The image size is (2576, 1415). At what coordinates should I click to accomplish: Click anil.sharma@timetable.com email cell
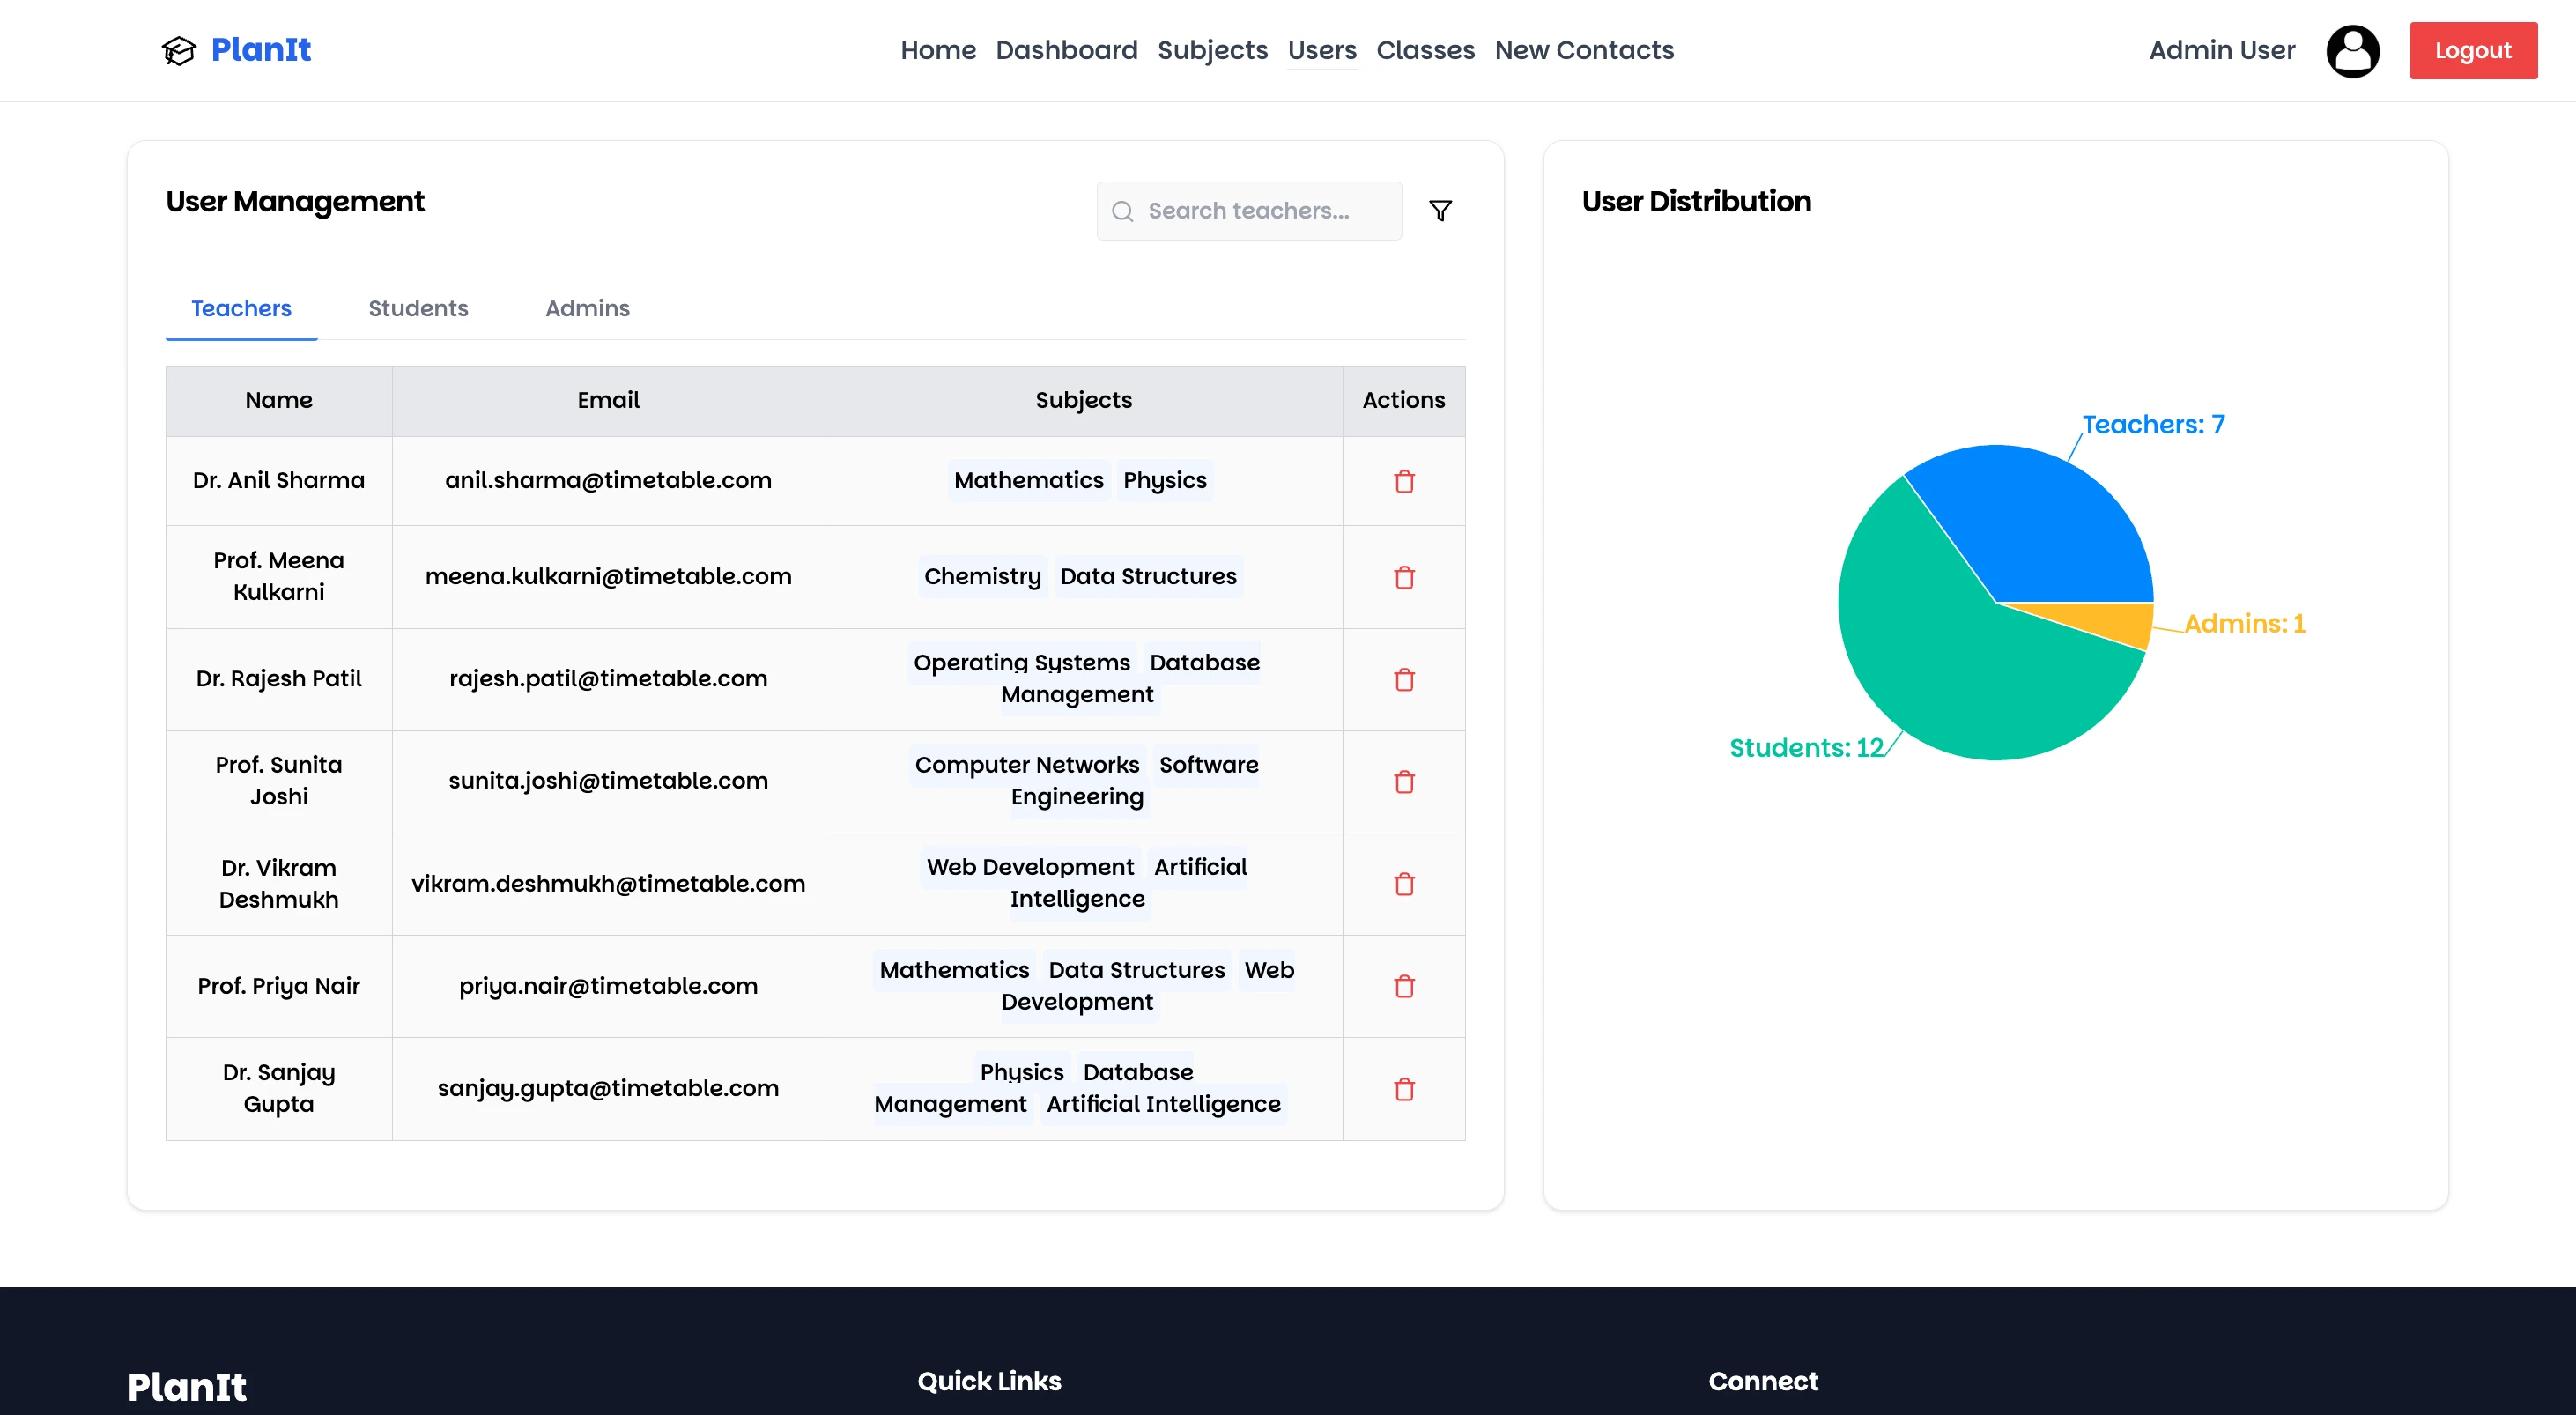(x=608, y=480)
